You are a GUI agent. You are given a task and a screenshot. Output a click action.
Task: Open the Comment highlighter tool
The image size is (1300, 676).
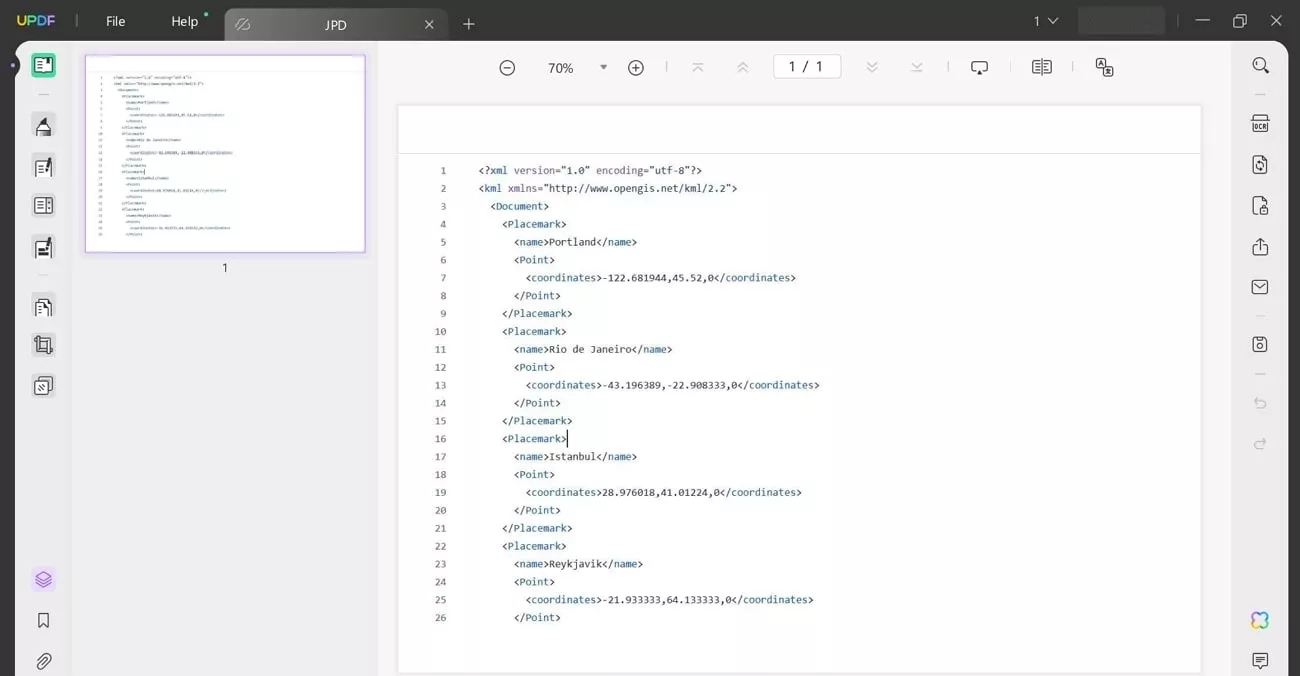[43, 126]
